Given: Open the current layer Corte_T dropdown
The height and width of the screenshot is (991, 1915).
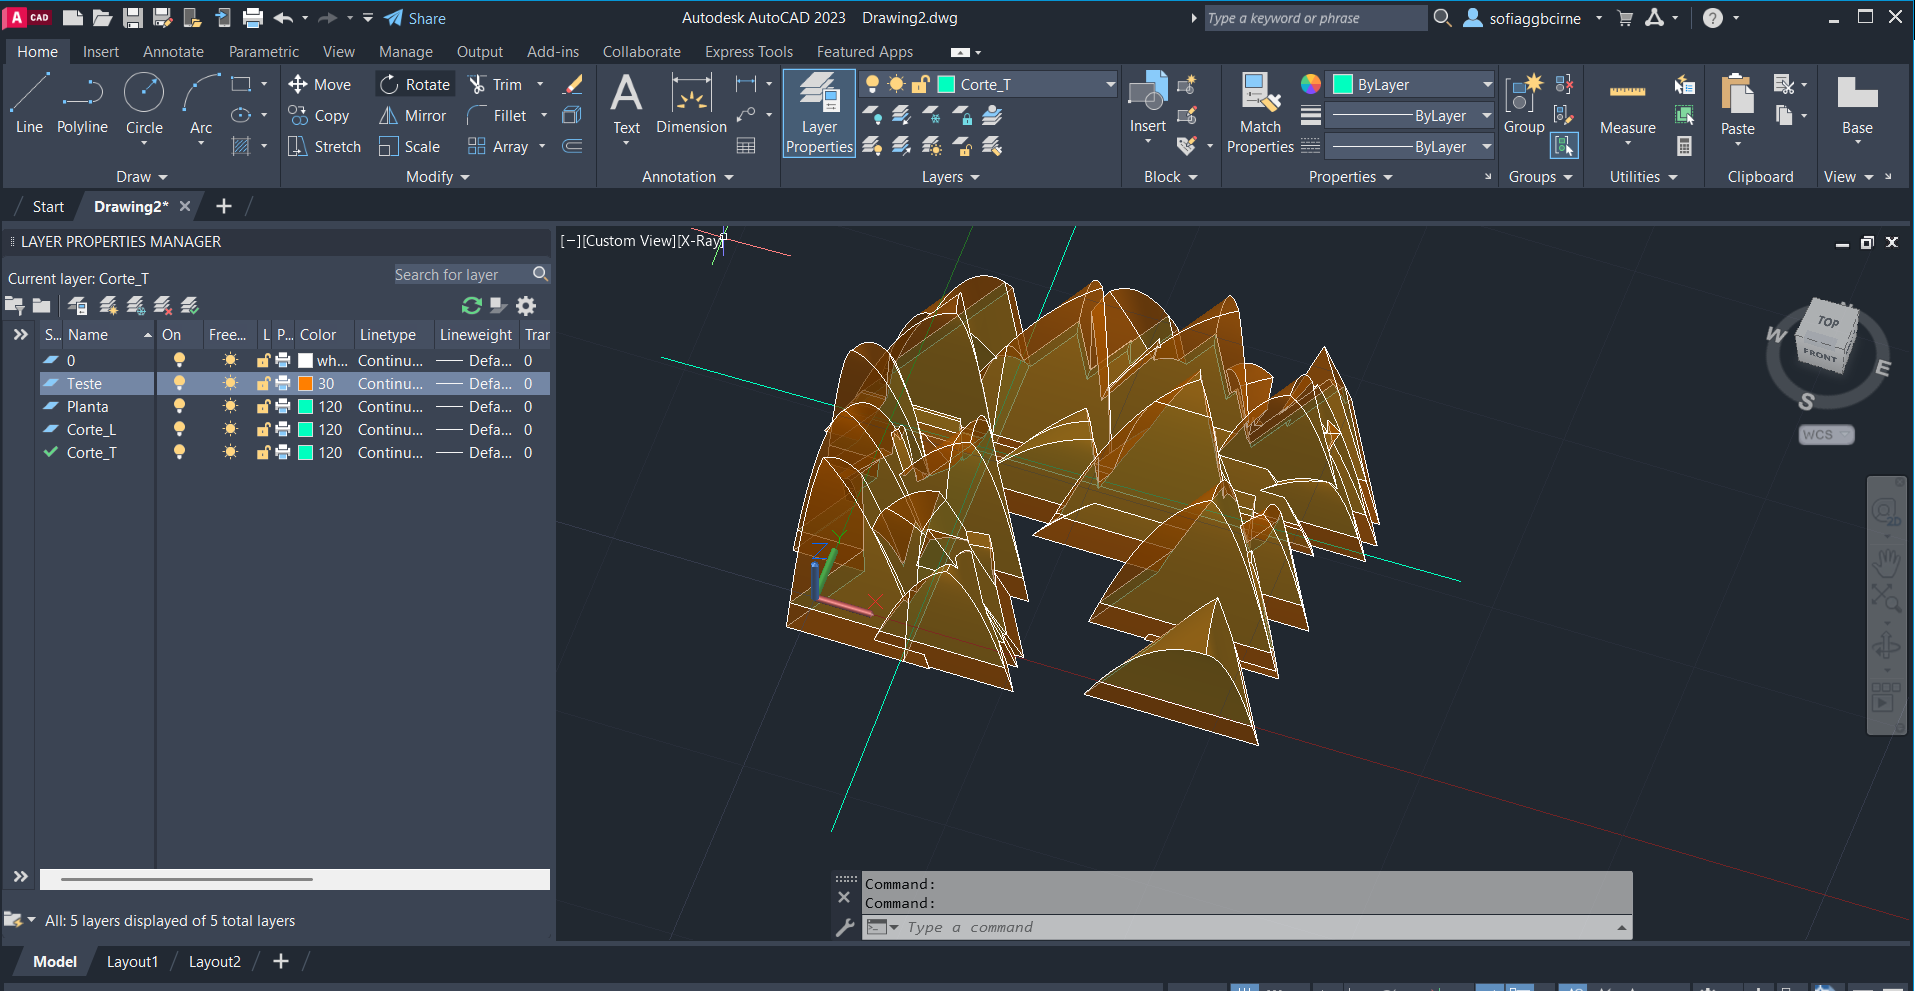Looking at the screenshot, I should click(x=1110, y=85).
